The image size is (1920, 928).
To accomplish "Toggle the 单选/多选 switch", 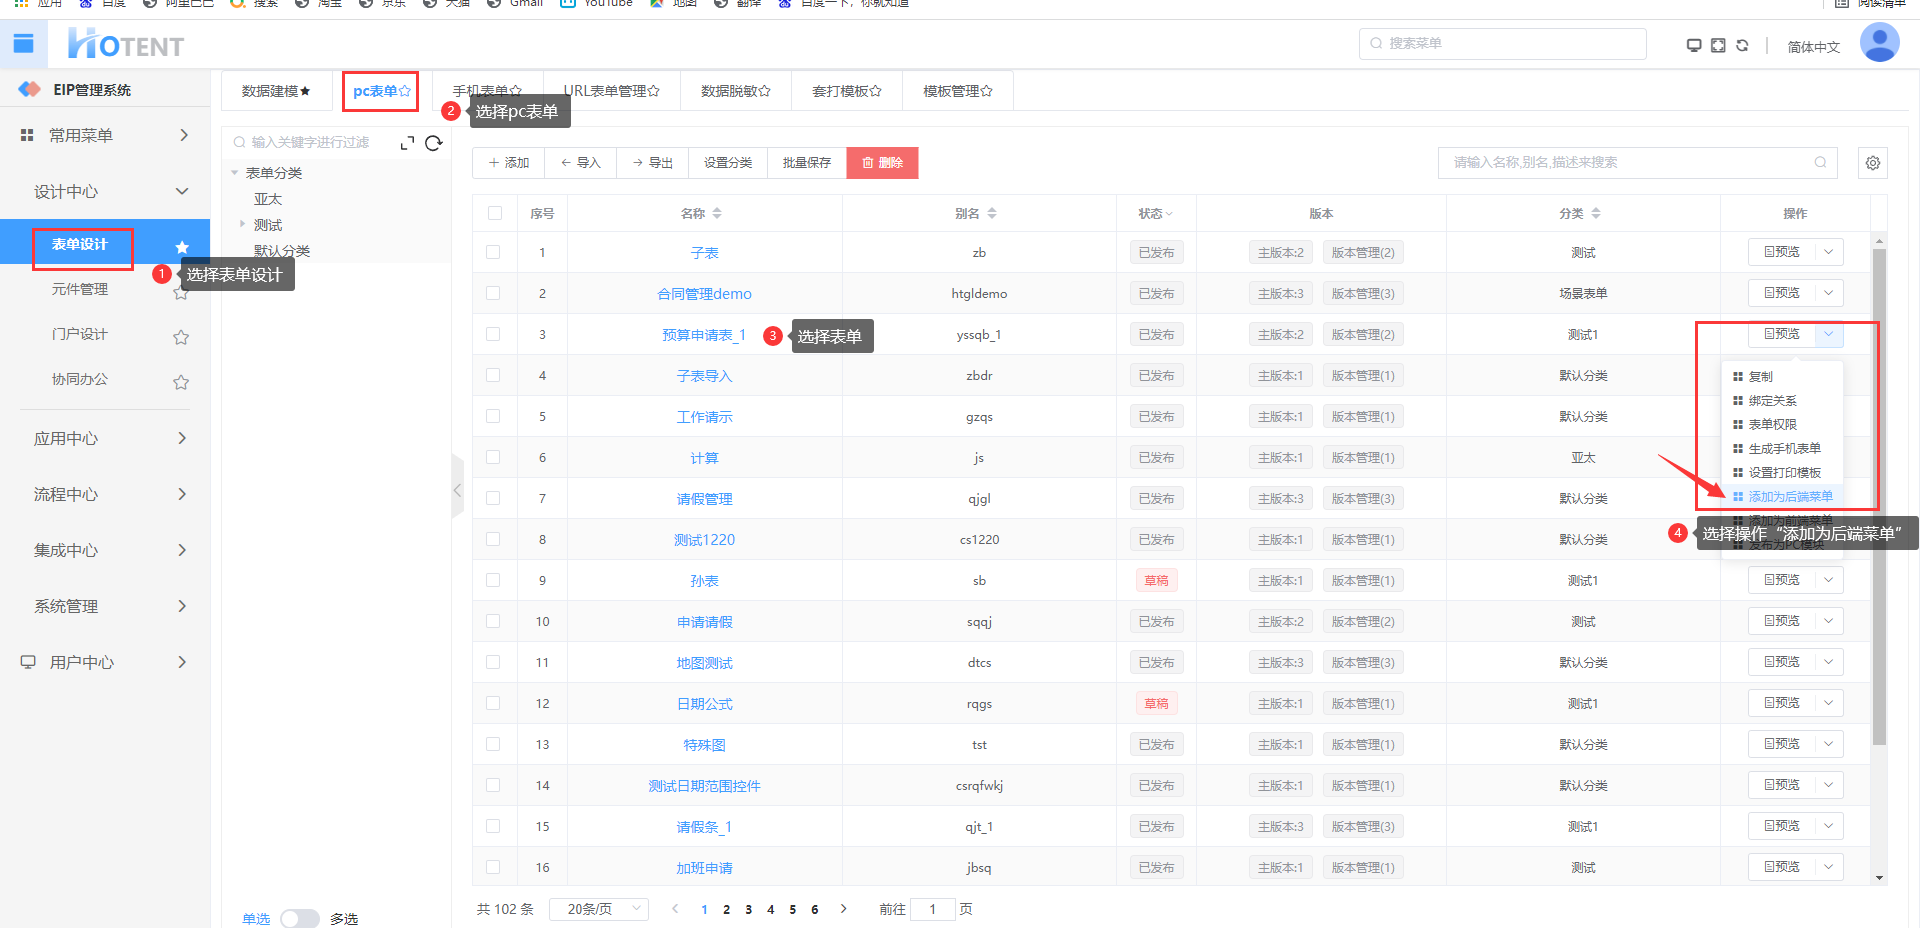I will point(299,918).
